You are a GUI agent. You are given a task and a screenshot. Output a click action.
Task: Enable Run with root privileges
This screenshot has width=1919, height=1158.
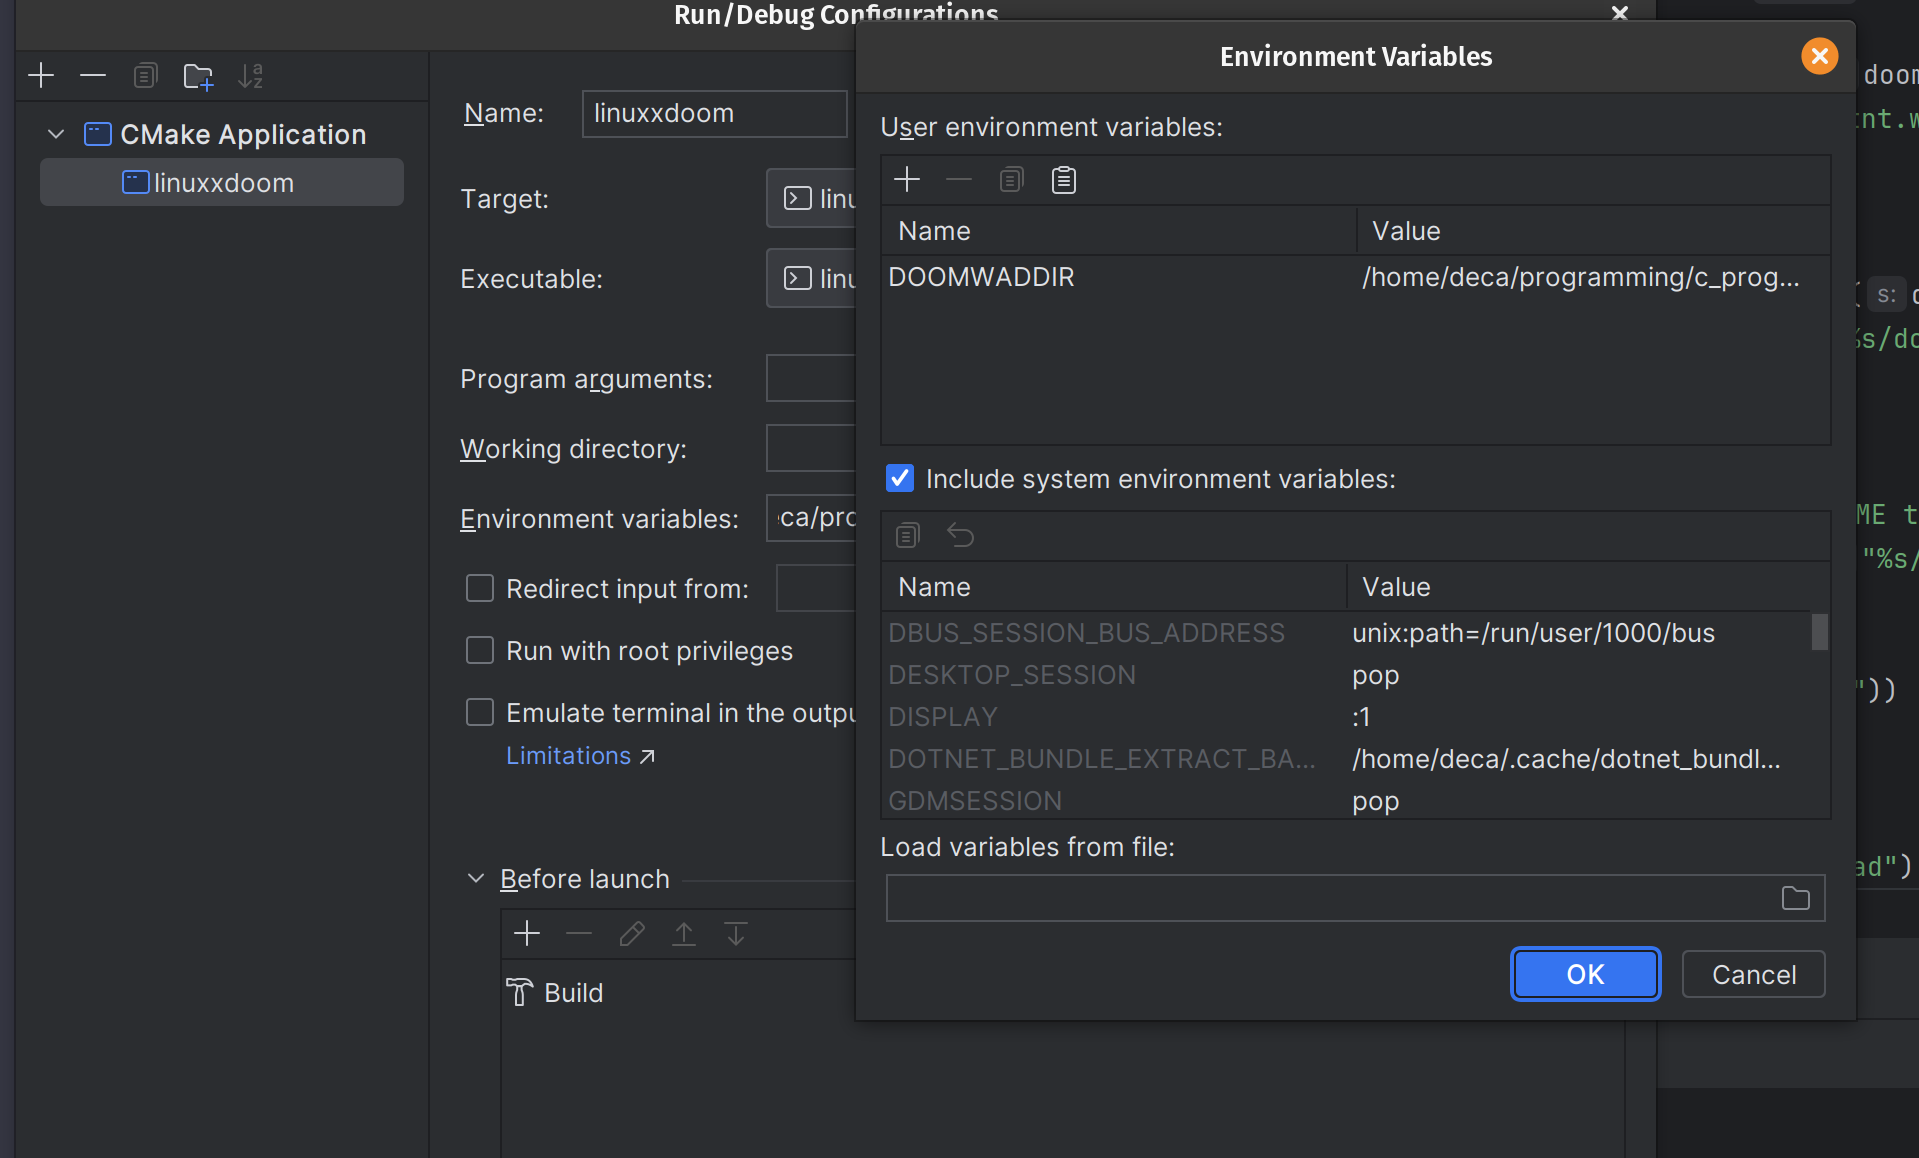480,650
